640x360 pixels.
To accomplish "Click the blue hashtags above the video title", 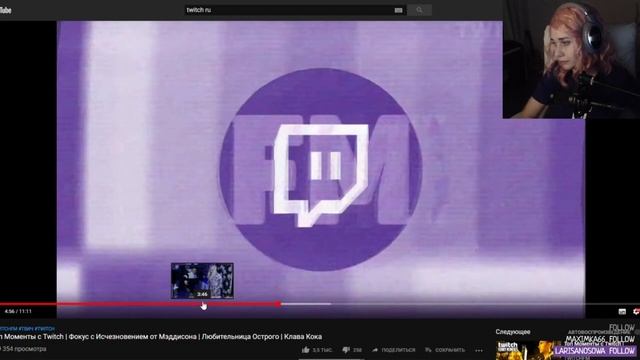I will [x=27, y=329].
